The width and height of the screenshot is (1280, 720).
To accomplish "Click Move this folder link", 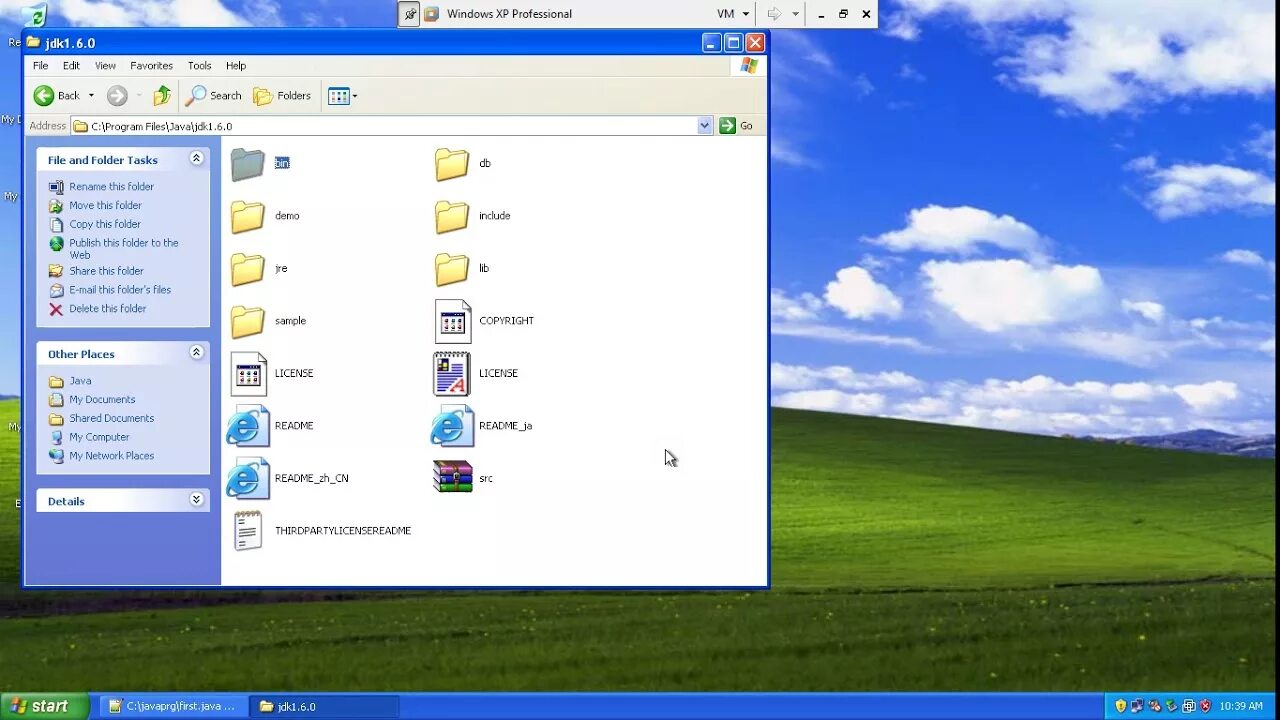I will pos(105,206).
